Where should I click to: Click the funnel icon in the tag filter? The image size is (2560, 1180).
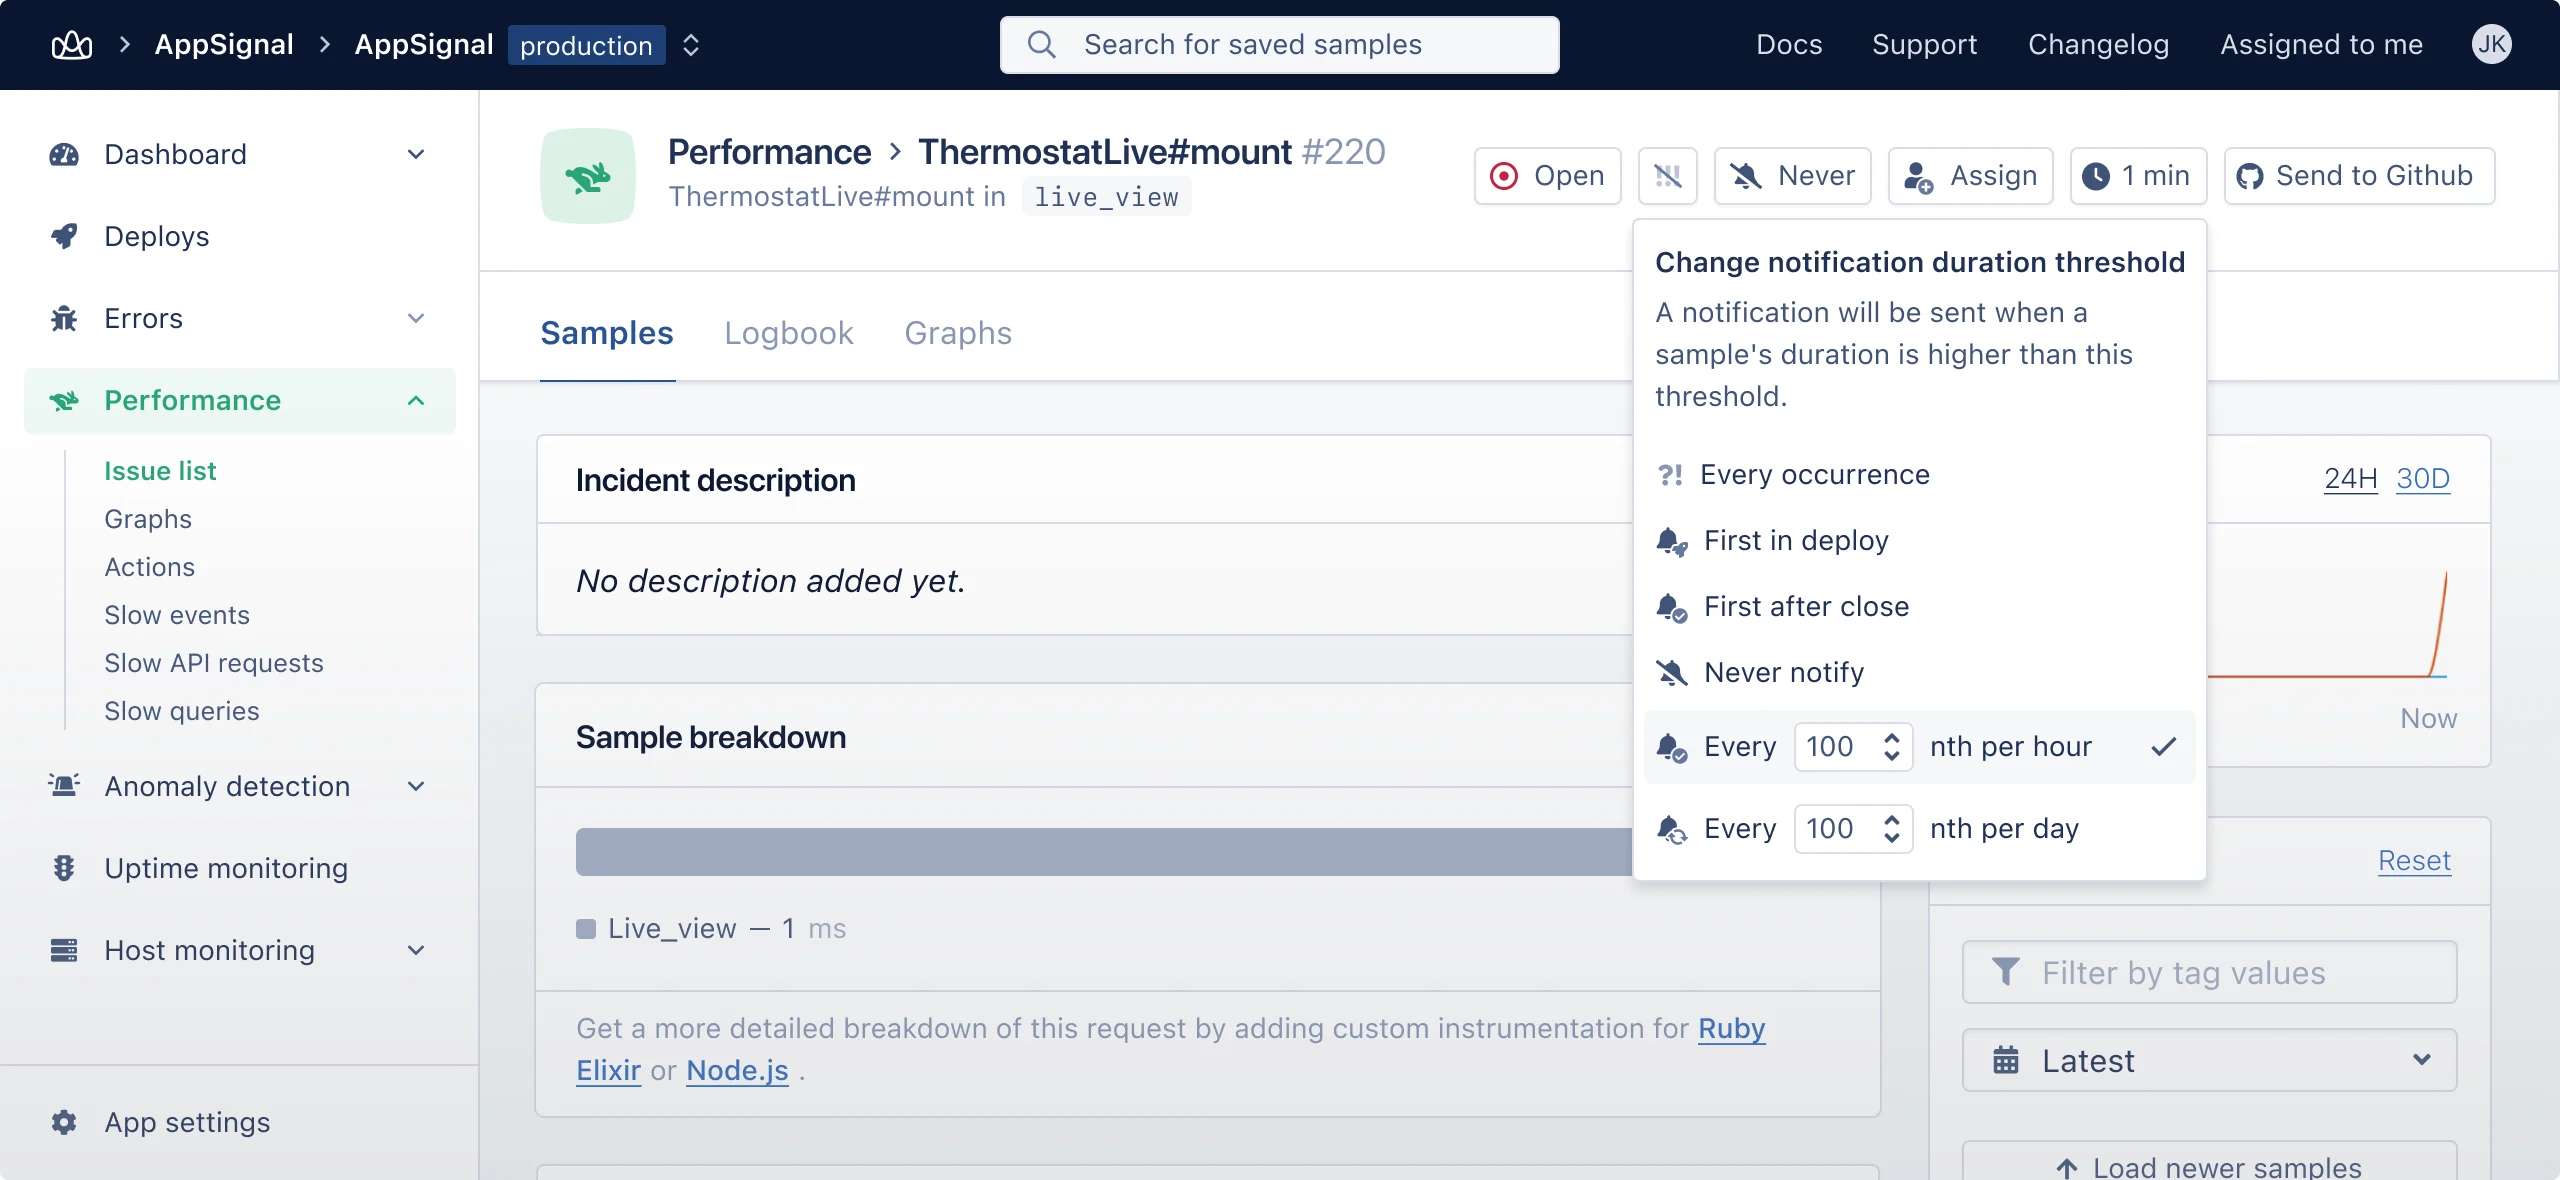point(2006,972)
